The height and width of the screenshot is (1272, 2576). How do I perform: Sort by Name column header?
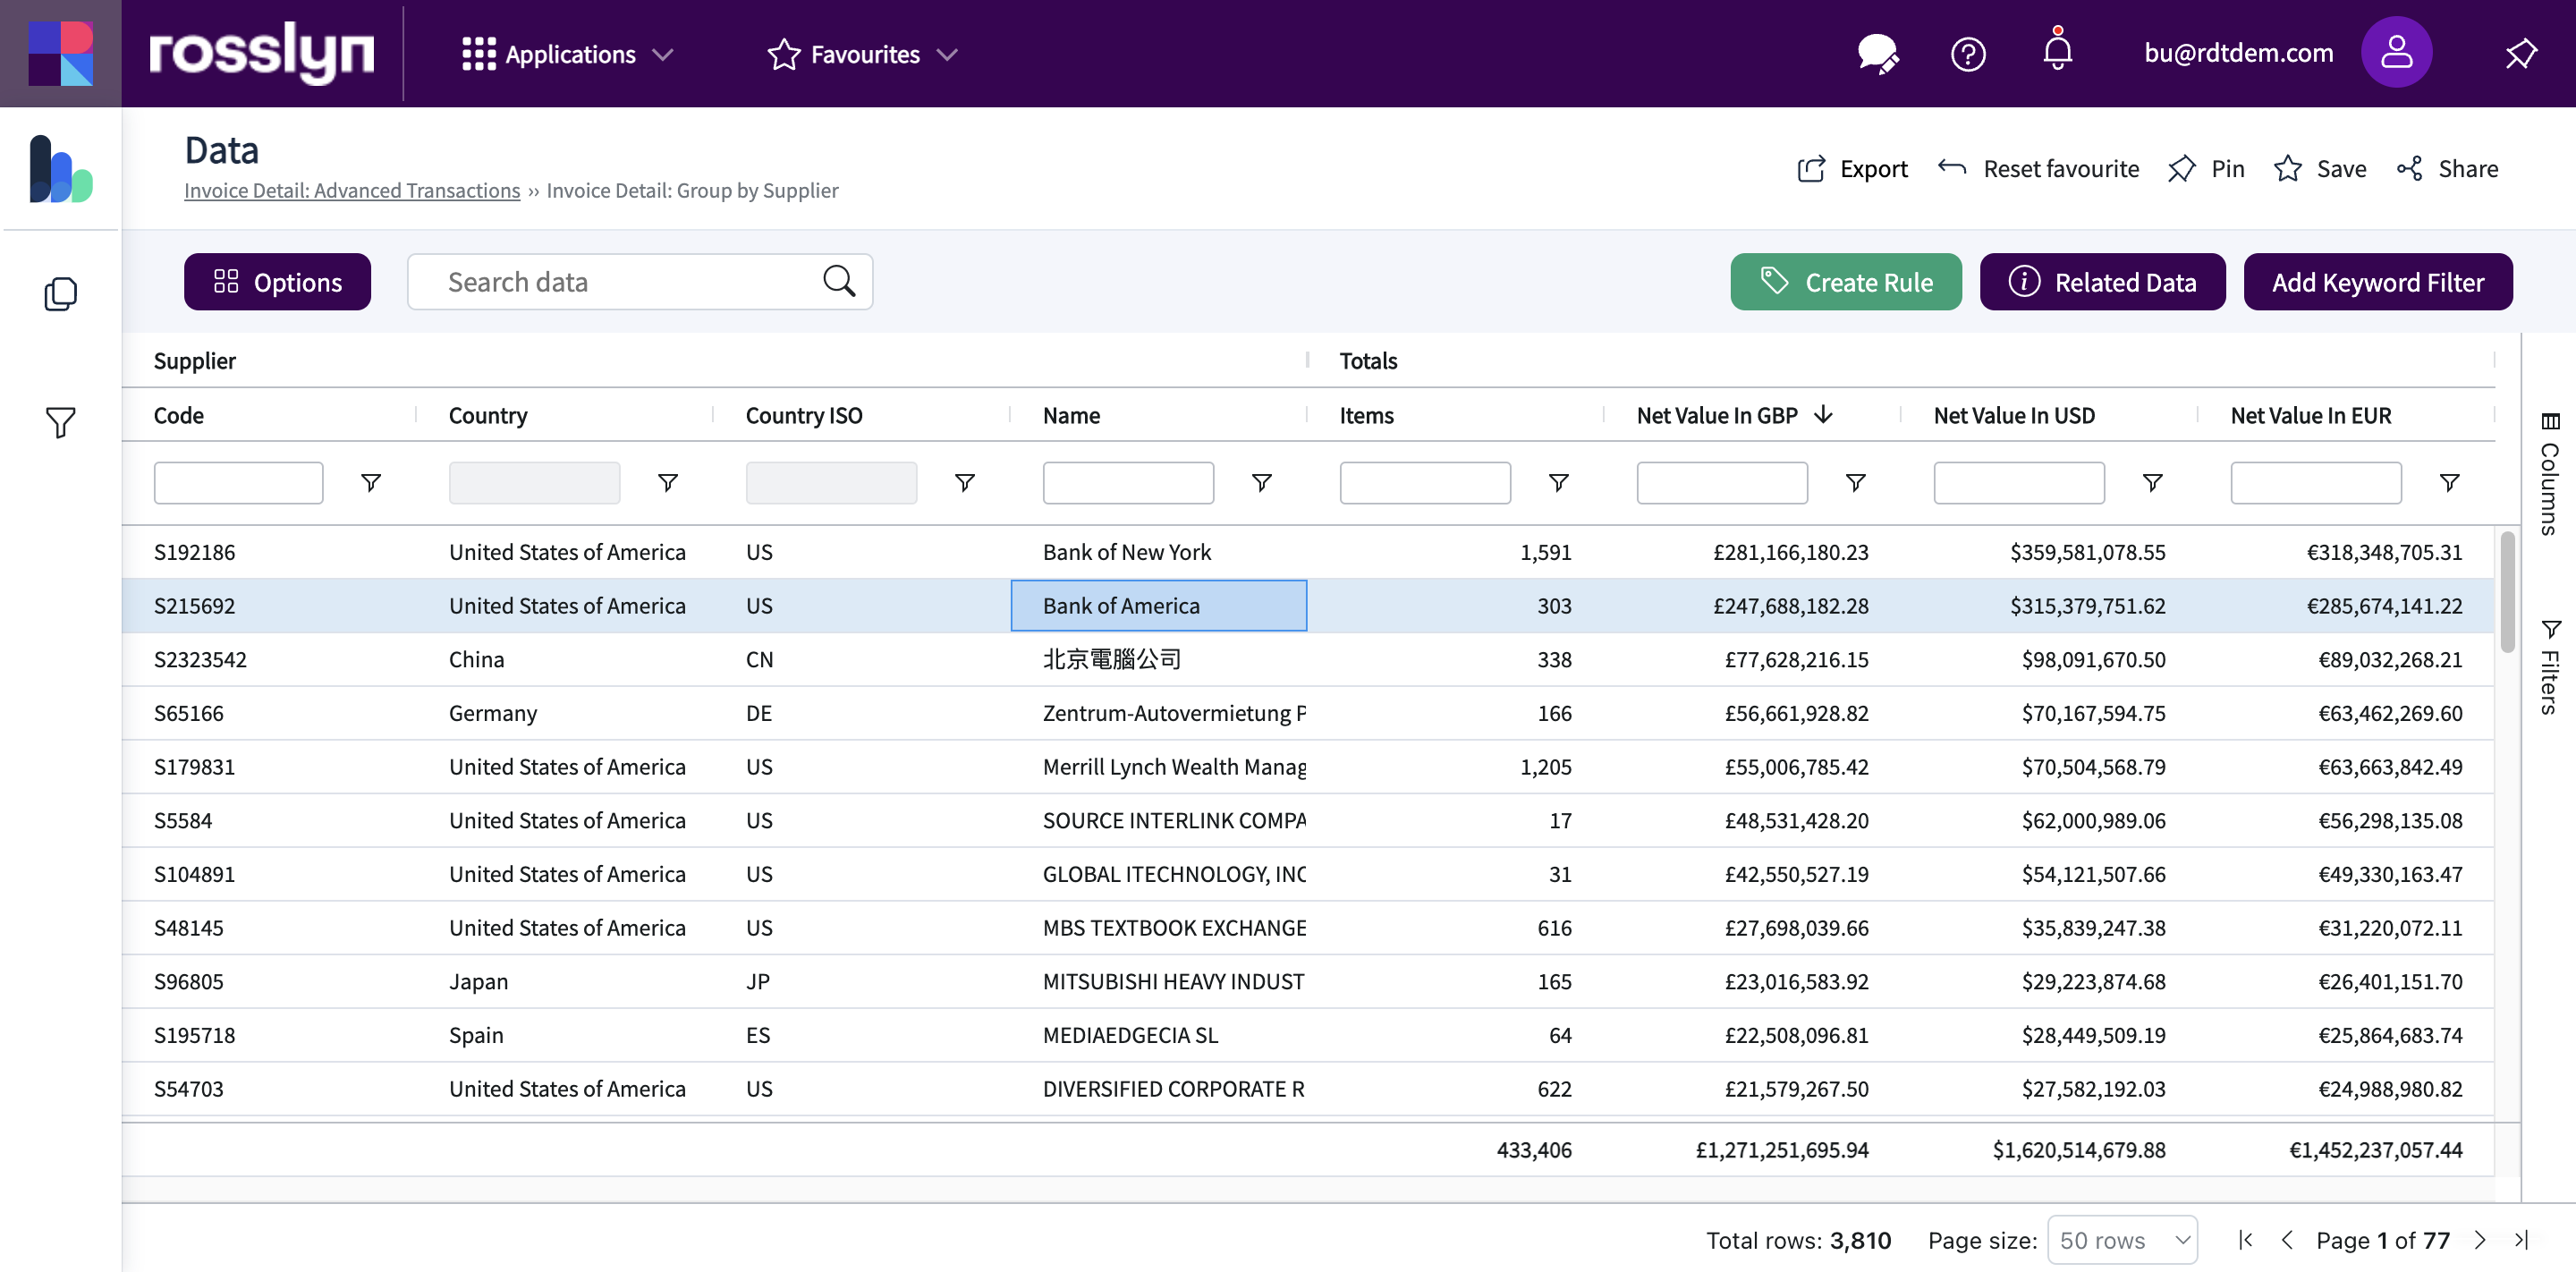(1071, 415)
